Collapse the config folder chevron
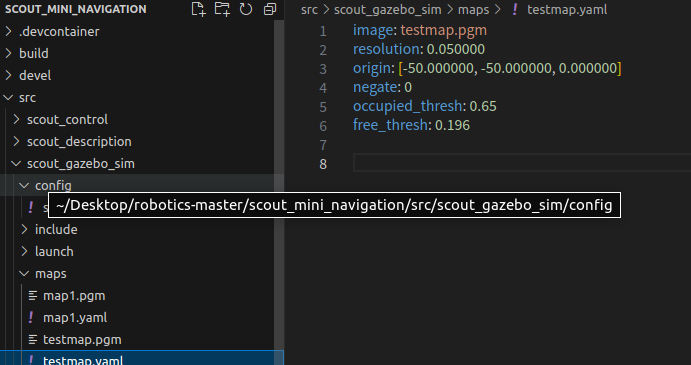This screenshot has width=691, height=365. tap(24, 186)
